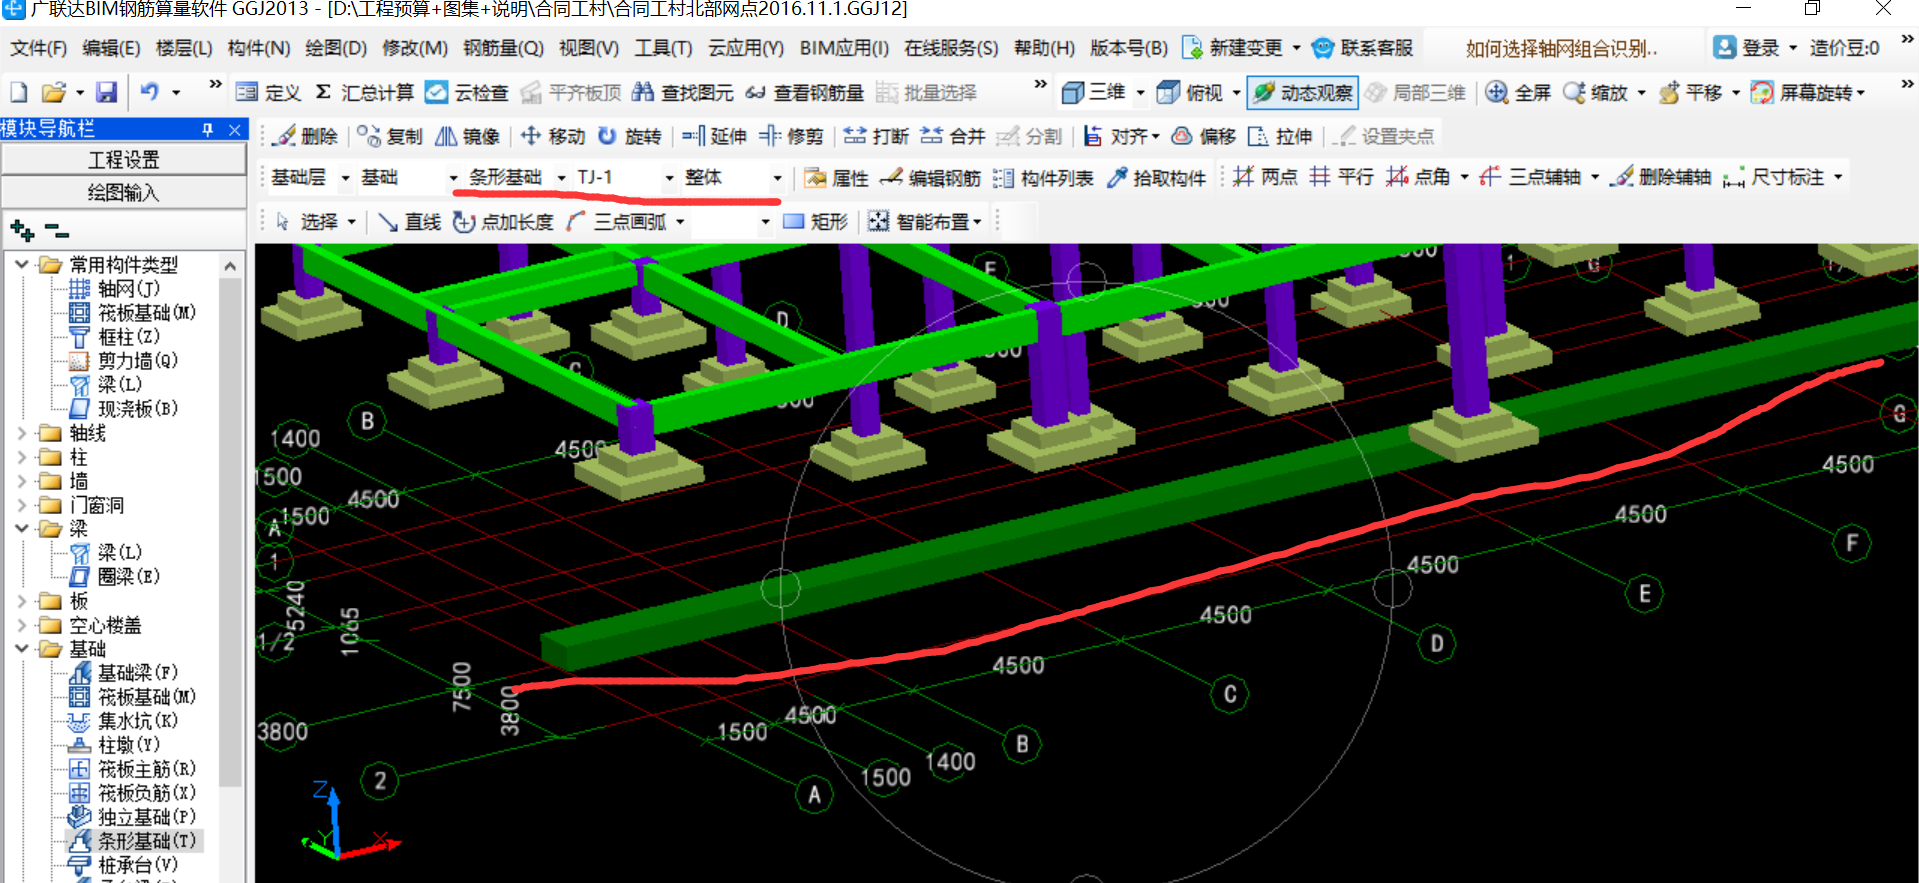Open 查看钢筋量 rebar quantity viewer
This screenshot has width=1919, height=883.
pyautogui.click(x=805, y=93)
